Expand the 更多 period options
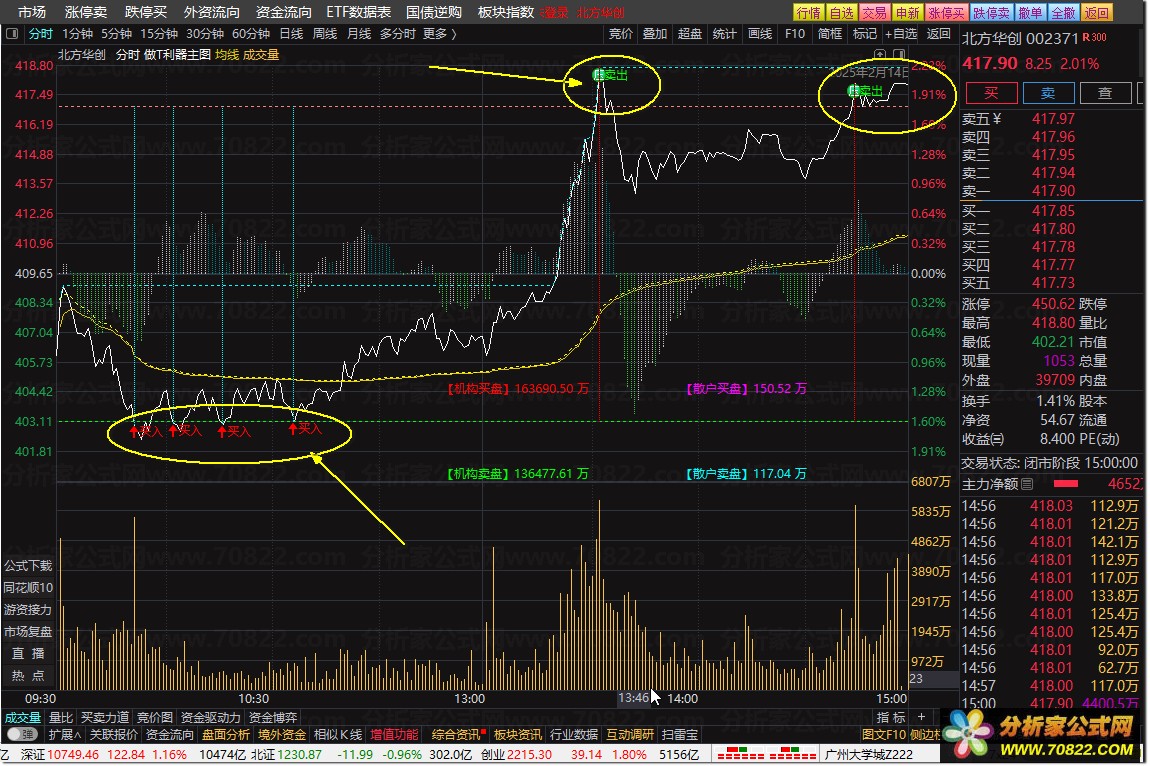 (x=439, y=34)
